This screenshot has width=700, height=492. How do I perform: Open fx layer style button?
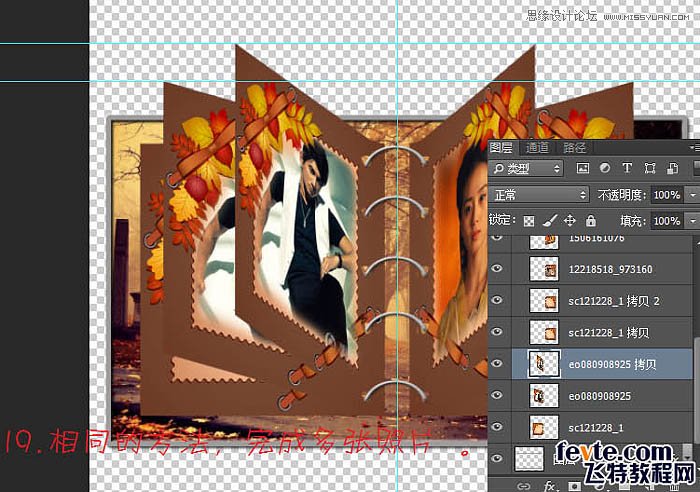(550, 486)
